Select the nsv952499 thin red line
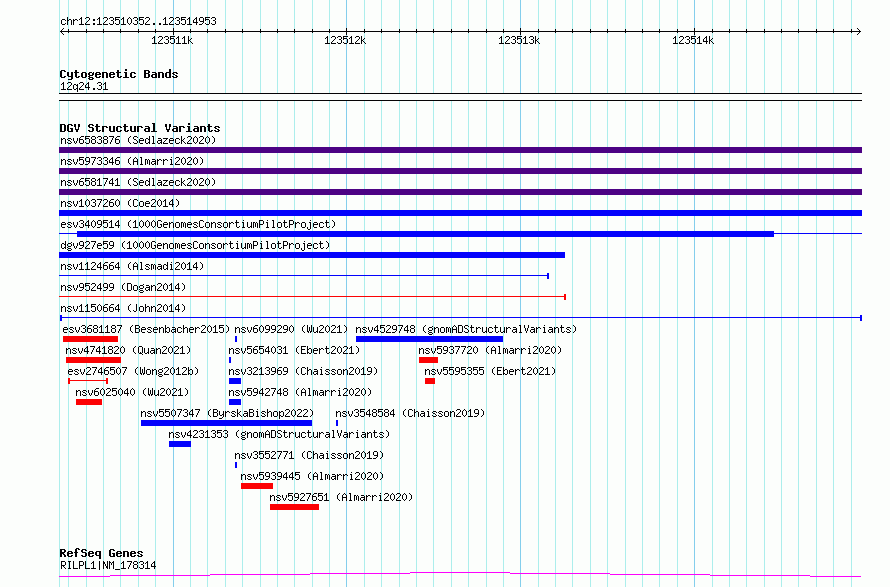 (x=312, y=297)
